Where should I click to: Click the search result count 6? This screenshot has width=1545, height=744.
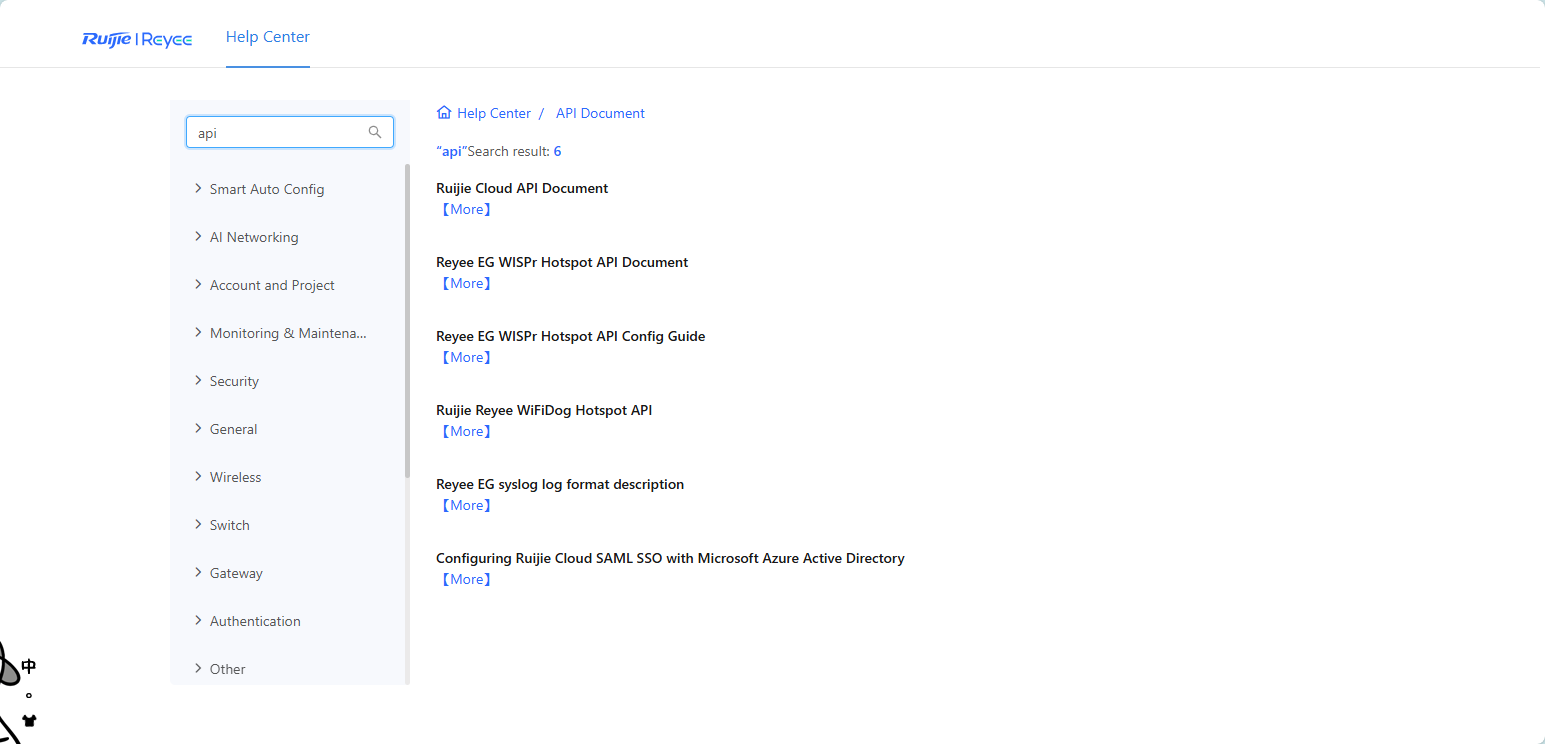(557, 151)
